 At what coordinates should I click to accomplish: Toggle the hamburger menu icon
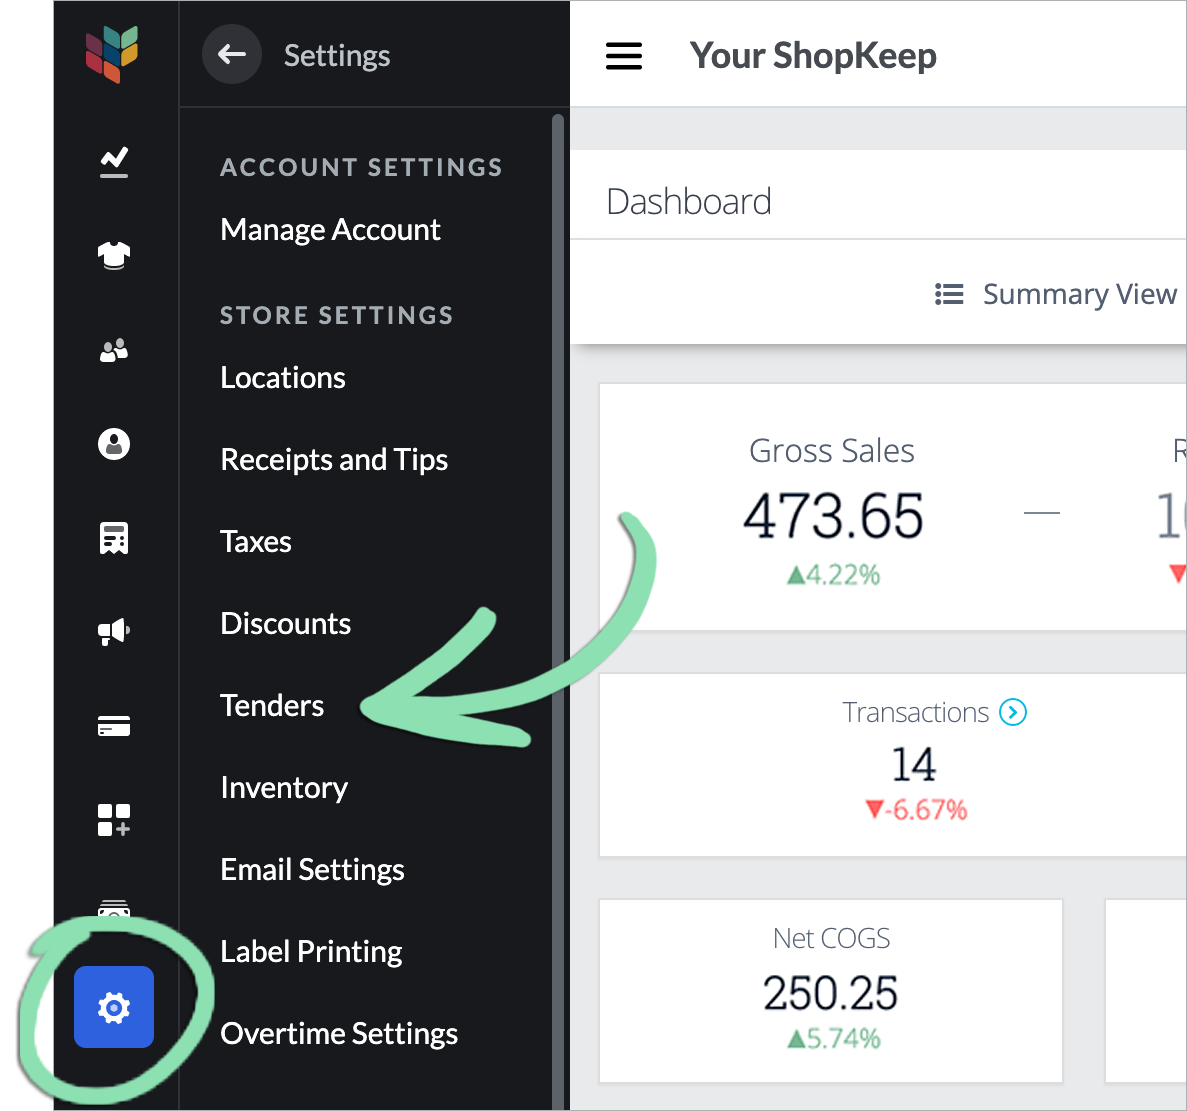624,56
